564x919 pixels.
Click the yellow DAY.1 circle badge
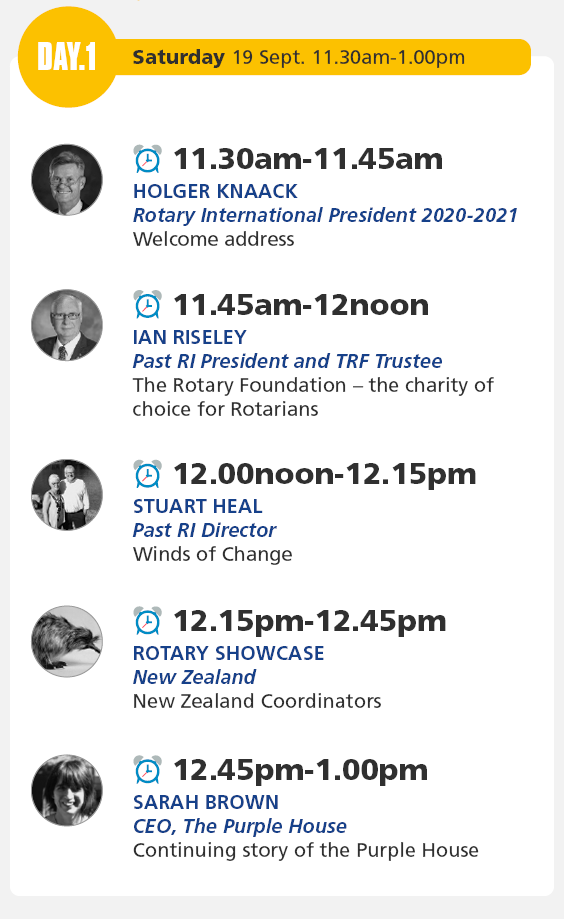(x=67, y=57)
